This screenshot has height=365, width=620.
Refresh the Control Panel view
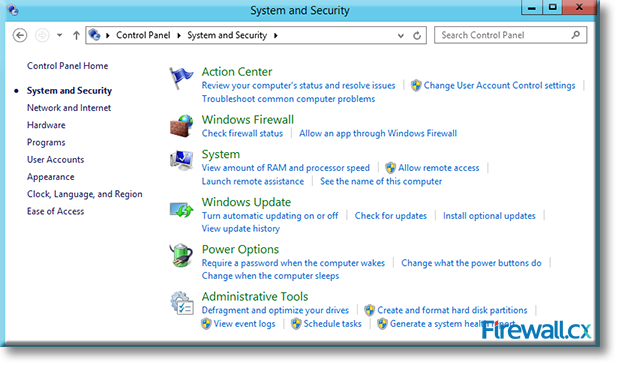pyautogui.click(x=417, y=36)
